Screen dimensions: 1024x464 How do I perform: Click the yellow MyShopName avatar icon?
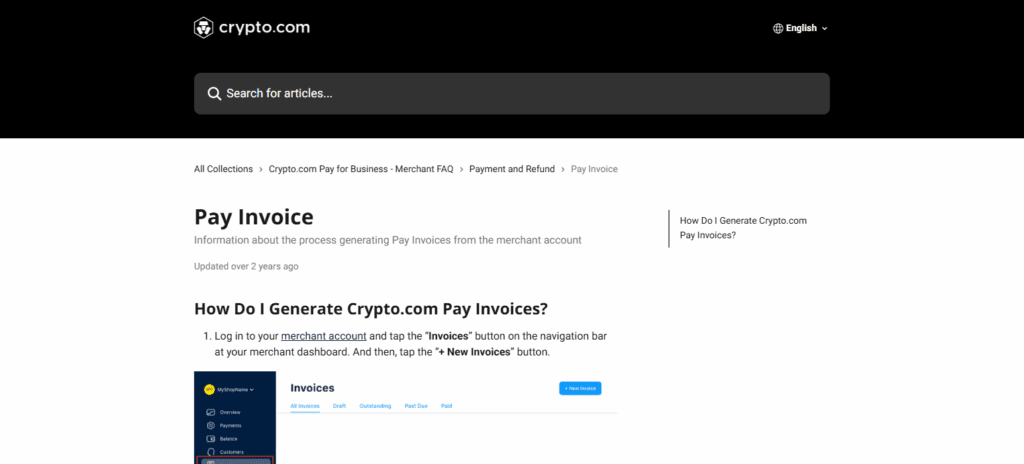[x=209, y=389]
